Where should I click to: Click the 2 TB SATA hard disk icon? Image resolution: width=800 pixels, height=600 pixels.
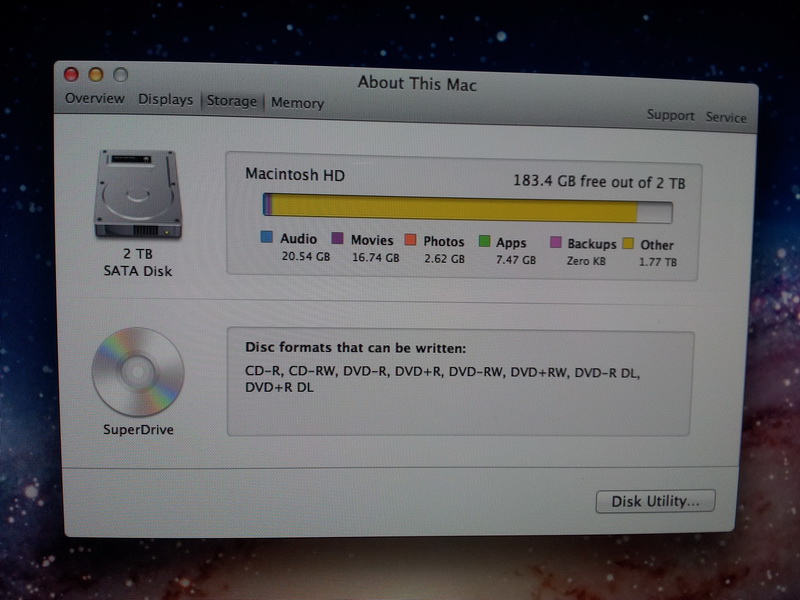pos(138,194)
